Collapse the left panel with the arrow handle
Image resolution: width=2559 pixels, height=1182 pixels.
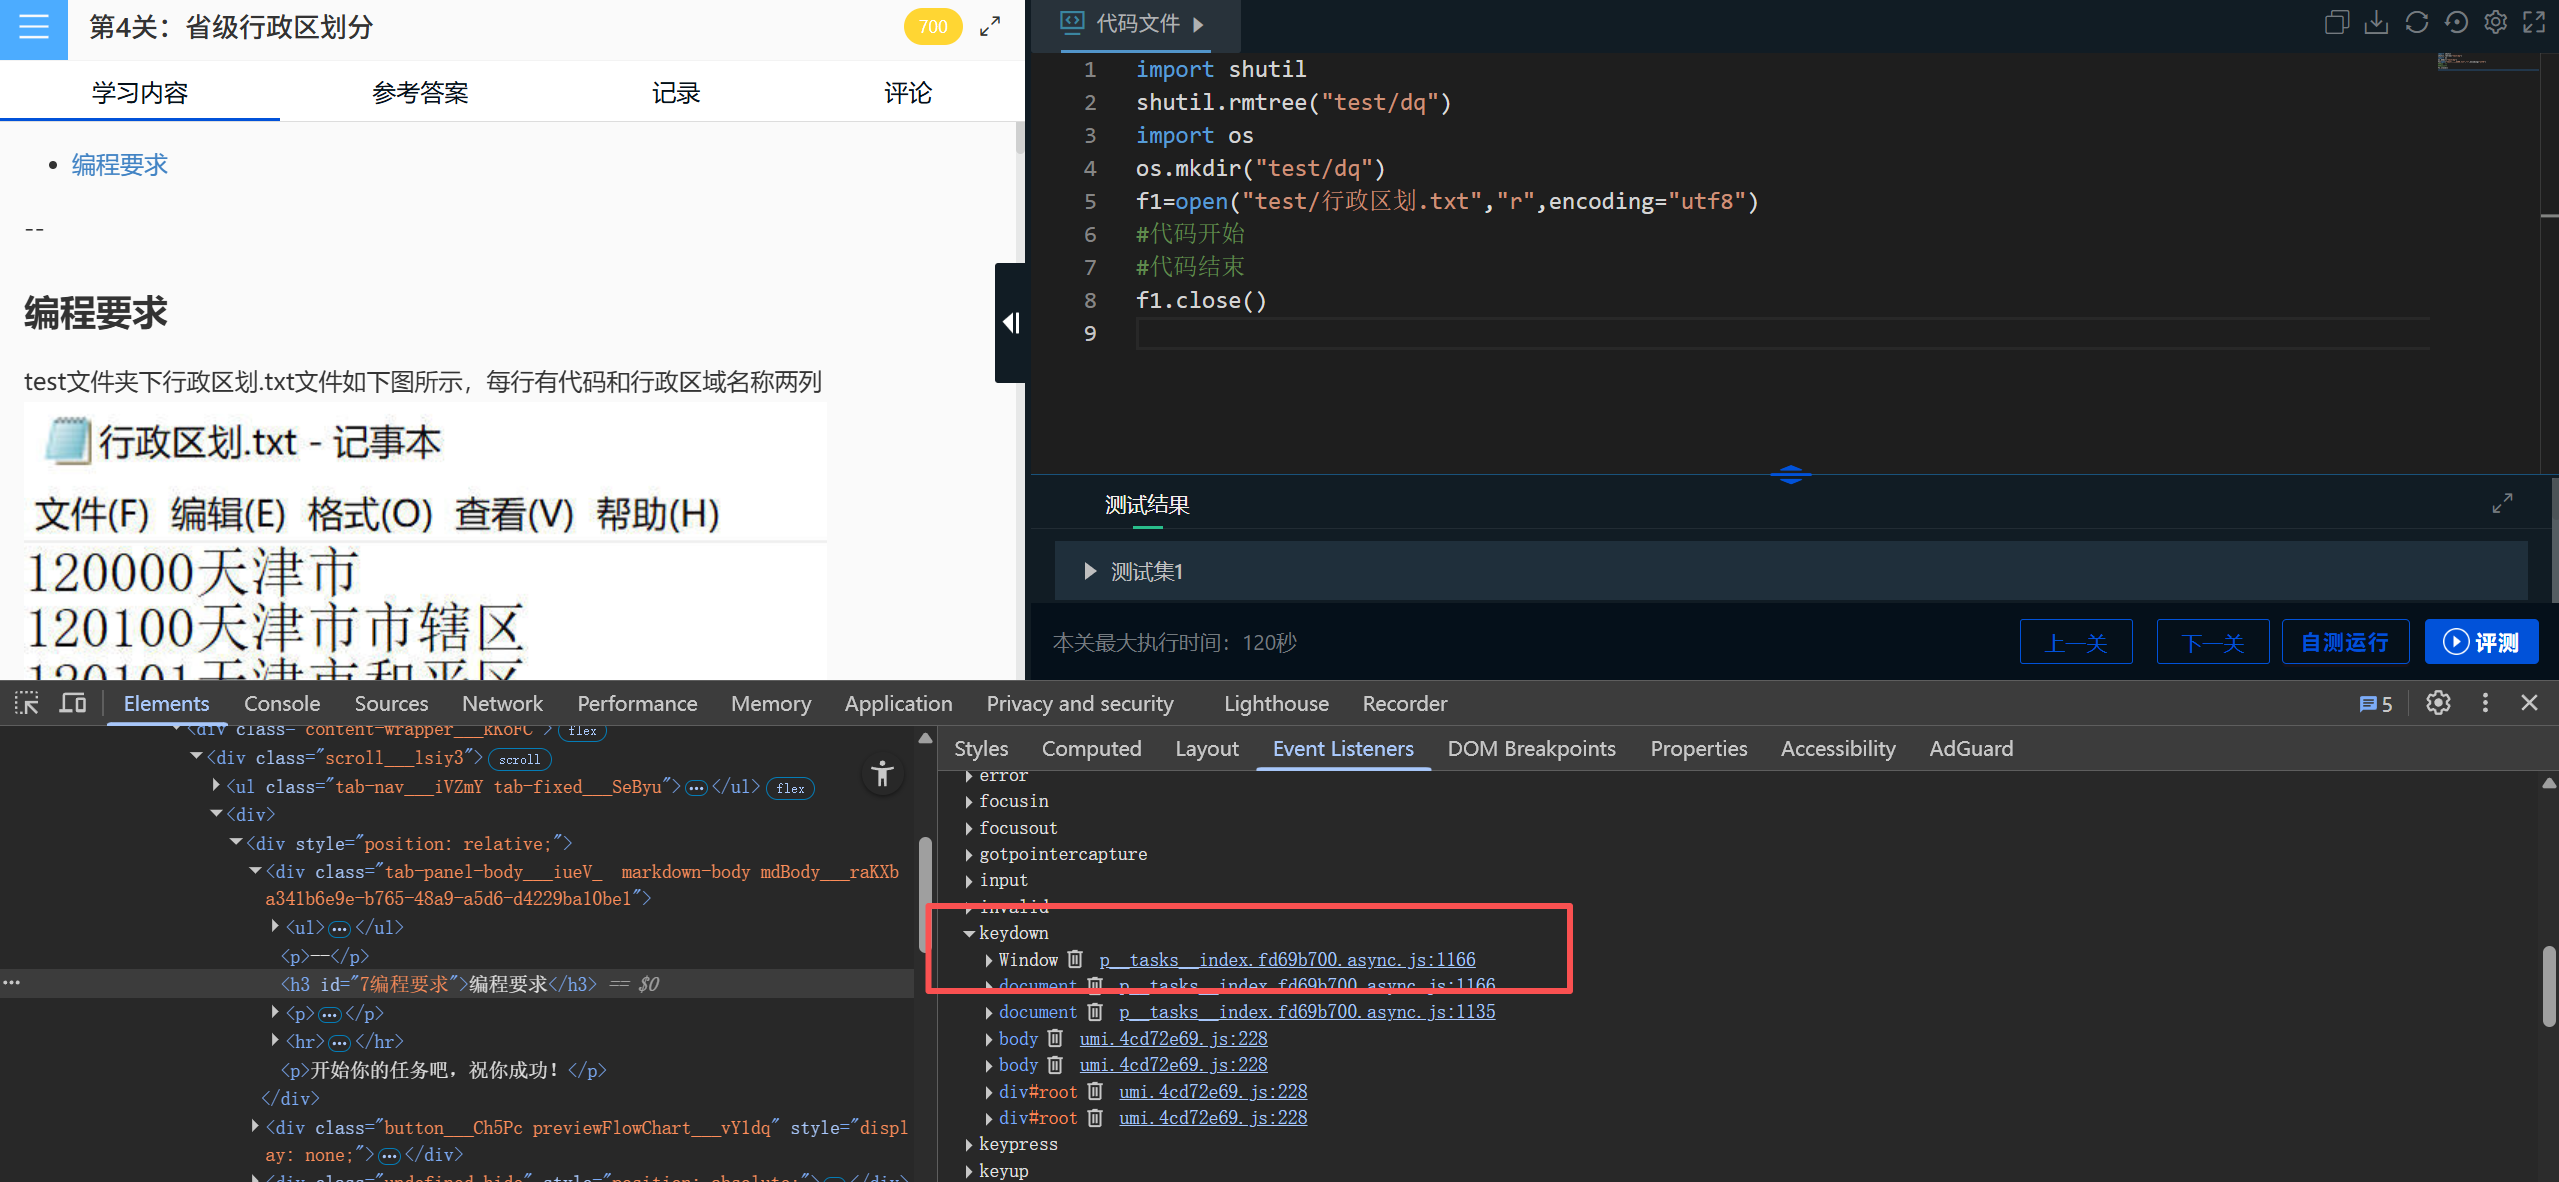point(1011,323)
